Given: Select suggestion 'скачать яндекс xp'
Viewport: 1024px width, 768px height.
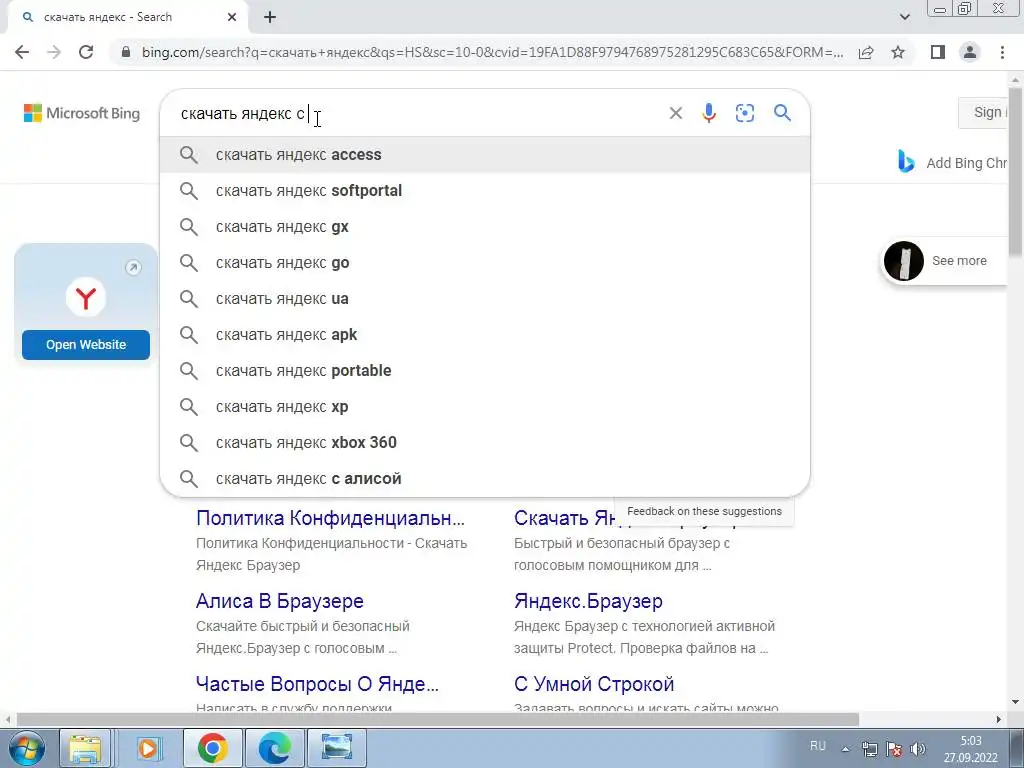Looking at the screenshot, I should 485,406.
